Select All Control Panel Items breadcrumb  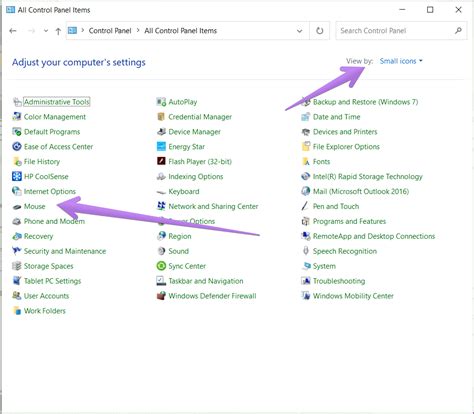coord(180,31)
